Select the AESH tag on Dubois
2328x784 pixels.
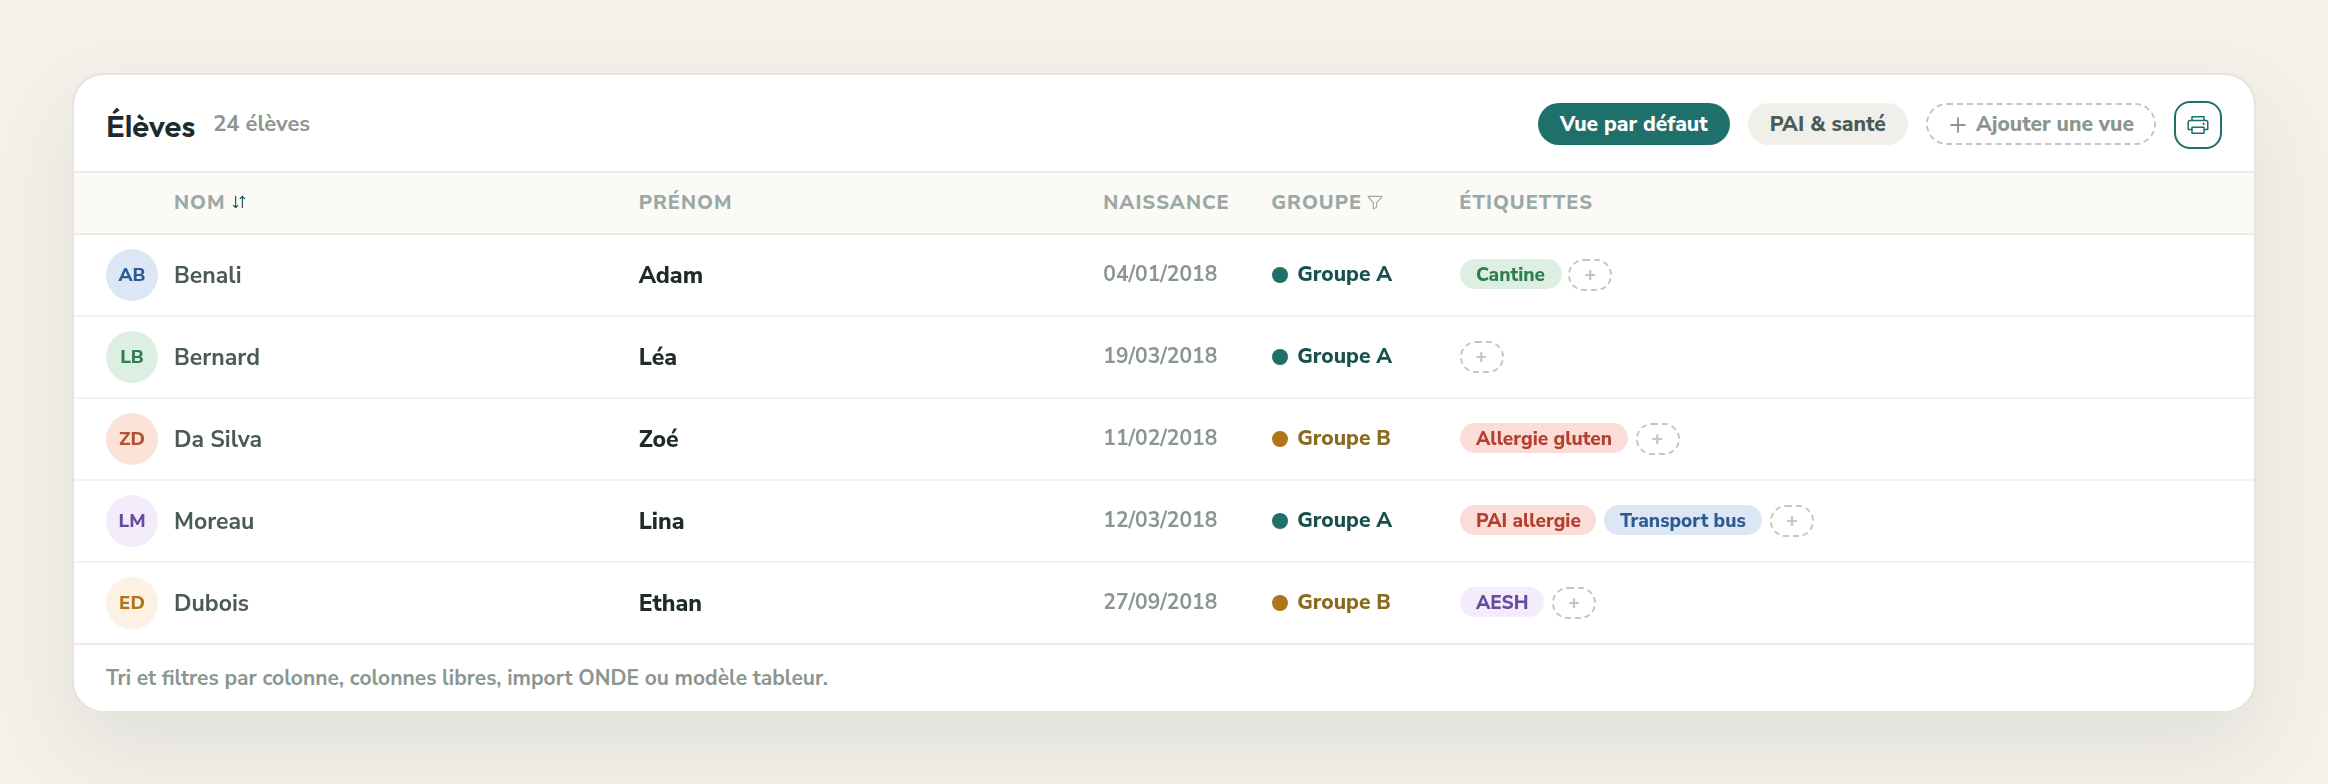[x=1501, y=603]
